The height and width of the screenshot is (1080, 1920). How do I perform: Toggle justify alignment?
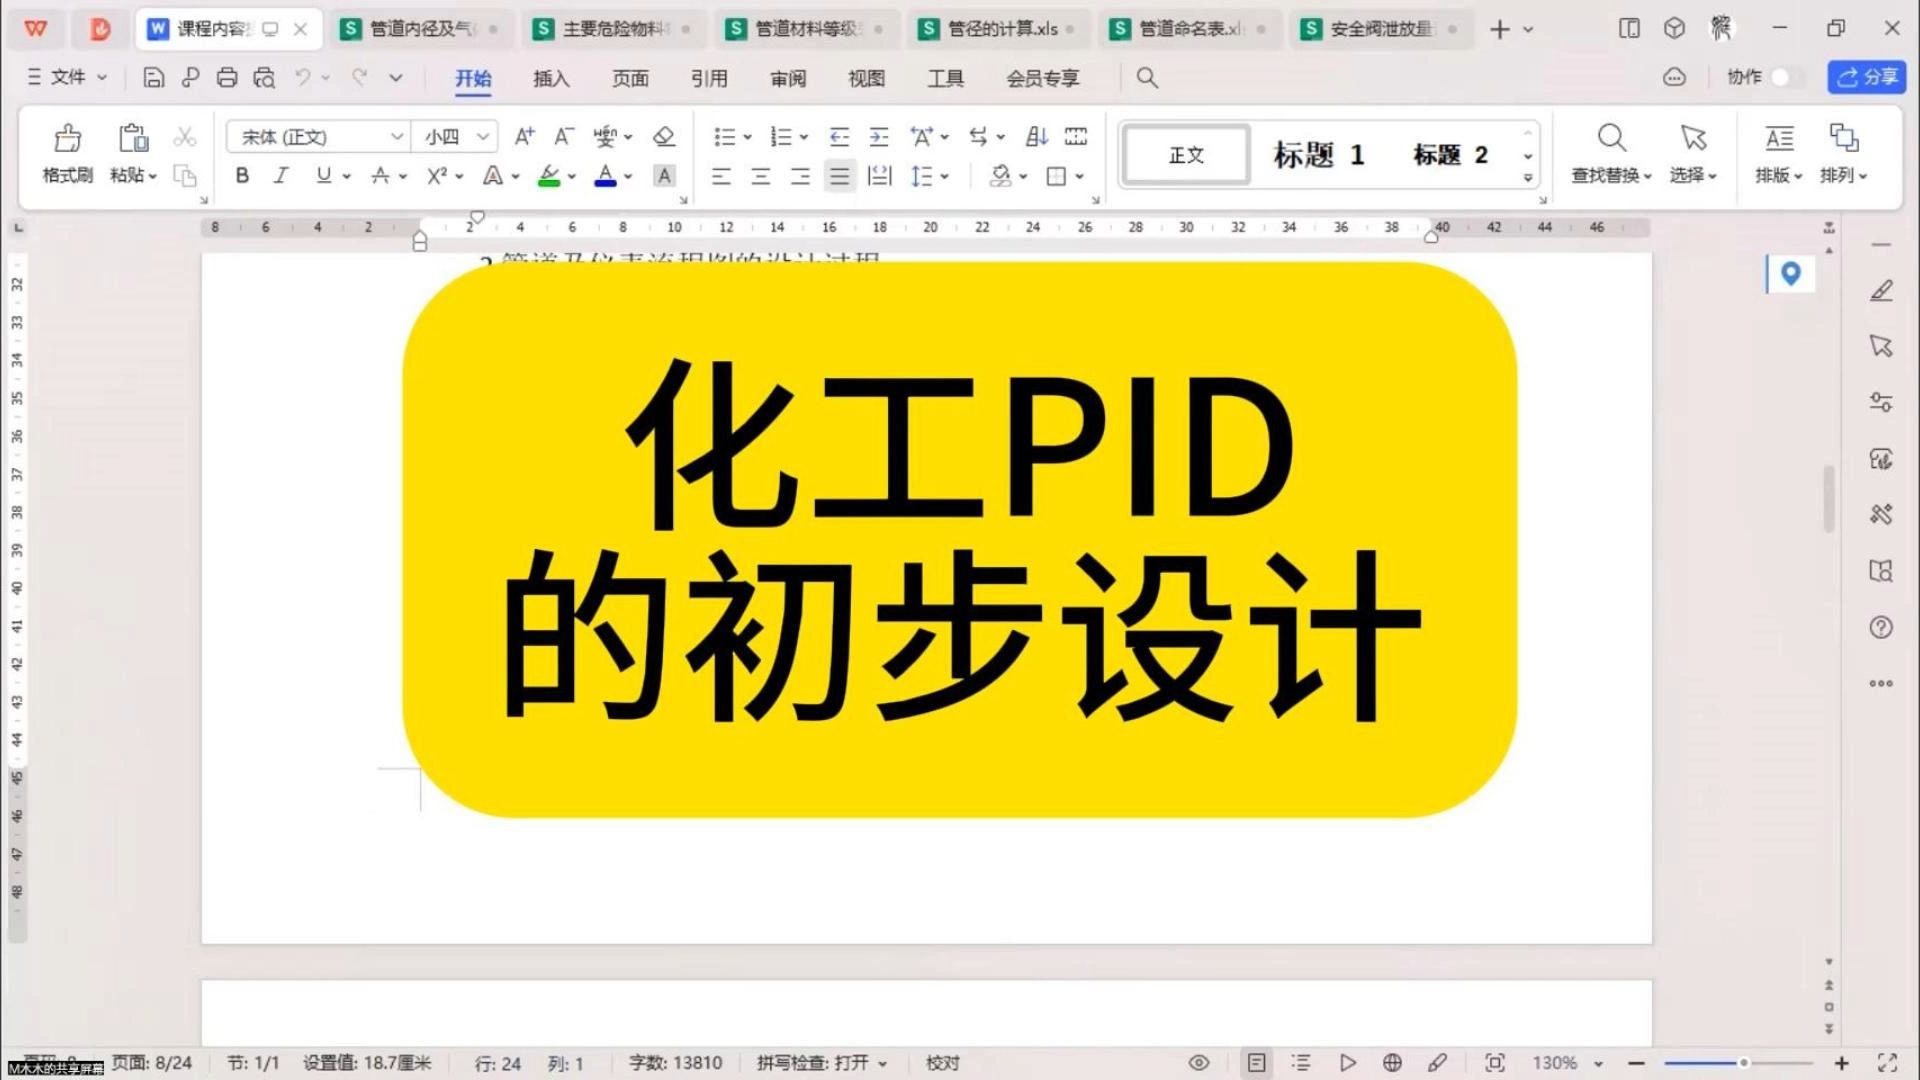[x=839, y=176]
